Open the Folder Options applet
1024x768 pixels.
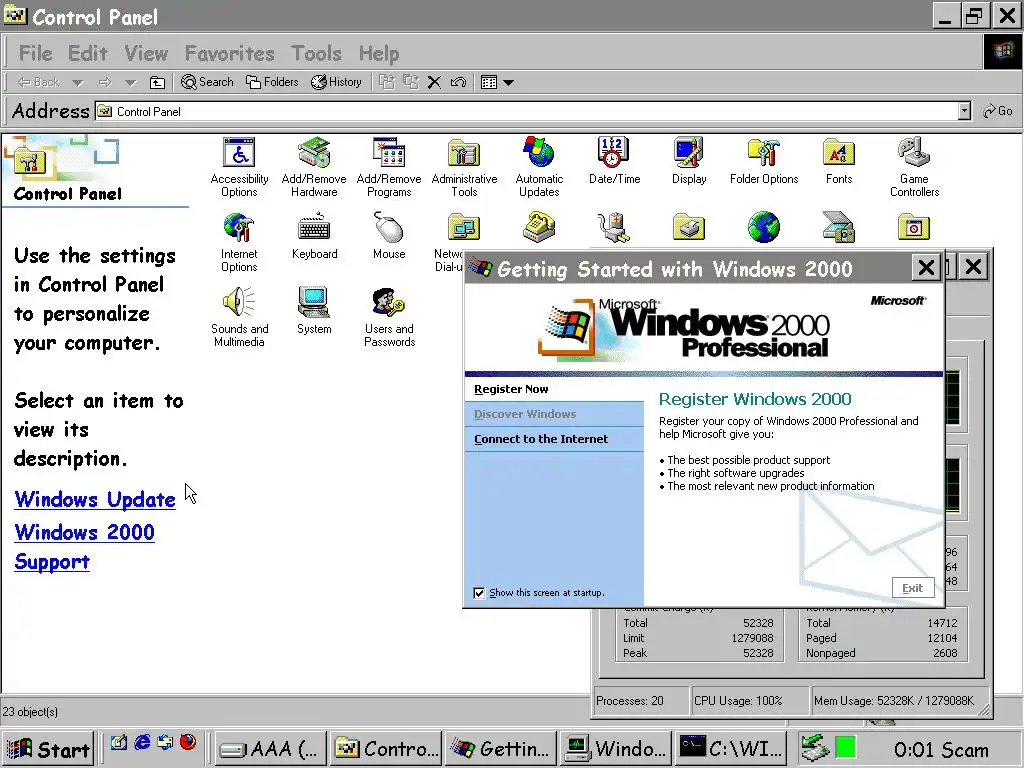(x=764, y=161)
